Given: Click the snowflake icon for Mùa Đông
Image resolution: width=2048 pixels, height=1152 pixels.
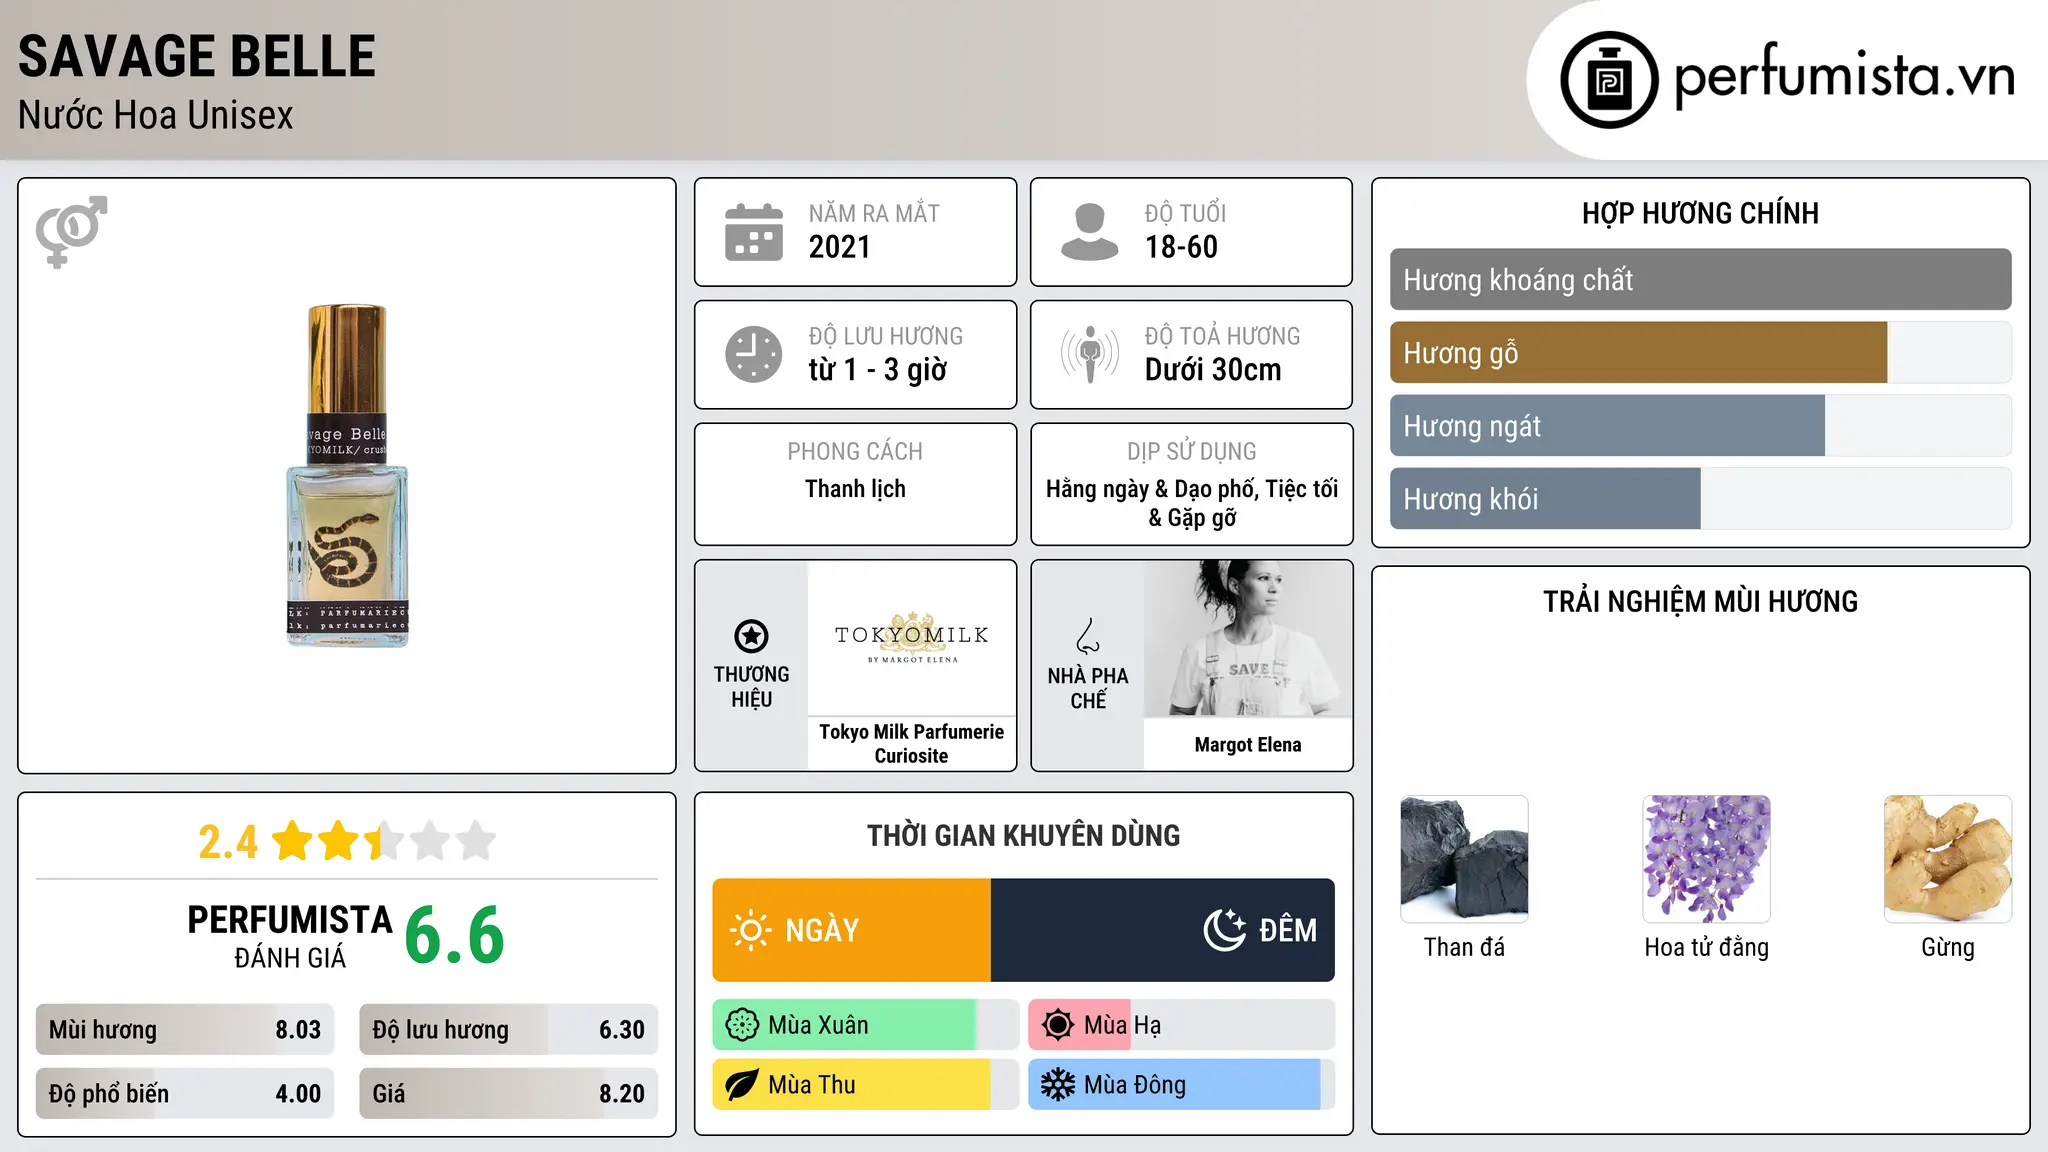Looking at the screenshot, I should (x=1057, y=1085).
